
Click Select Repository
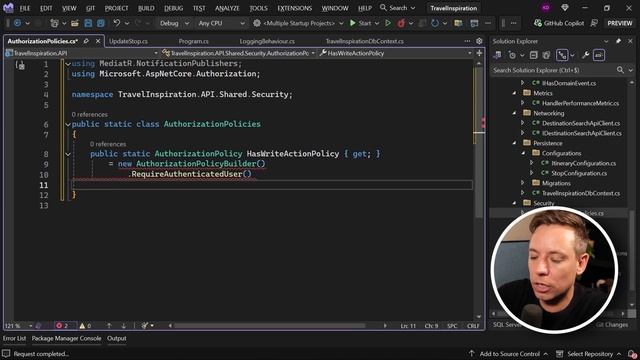(589, 354)
